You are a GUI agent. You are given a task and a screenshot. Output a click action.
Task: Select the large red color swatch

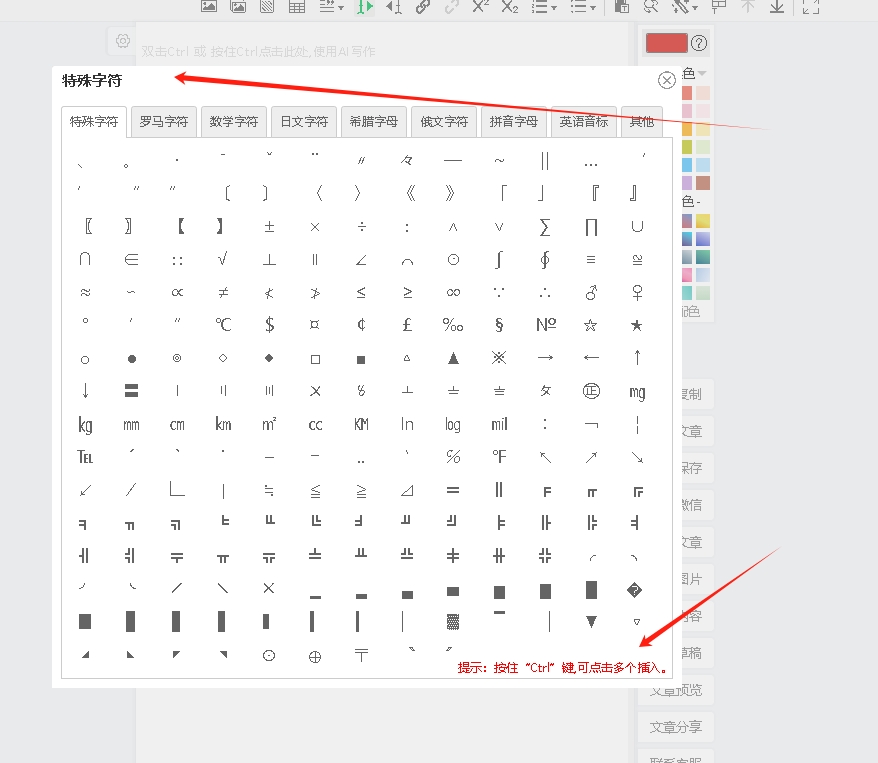[666, 43]
